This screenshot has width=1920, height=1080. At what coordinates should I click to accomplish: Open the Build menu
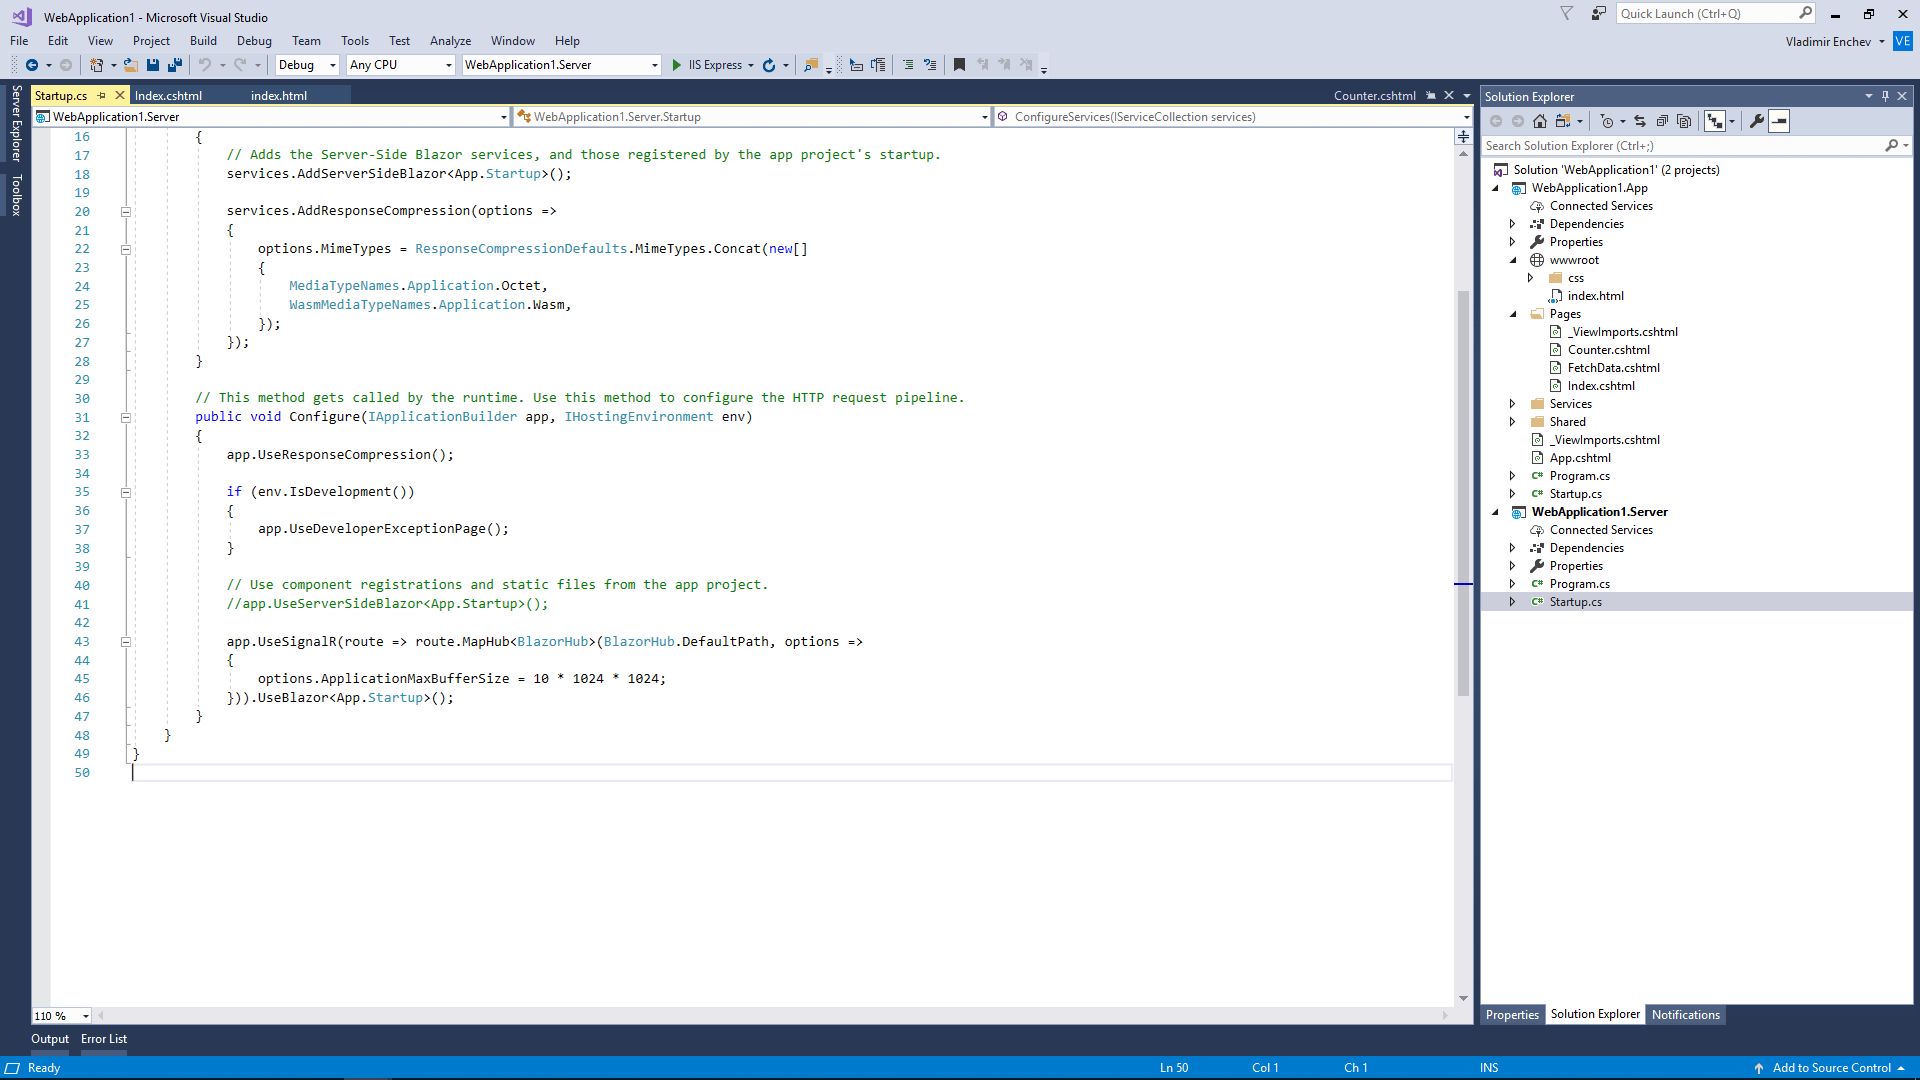coord(203,41)
